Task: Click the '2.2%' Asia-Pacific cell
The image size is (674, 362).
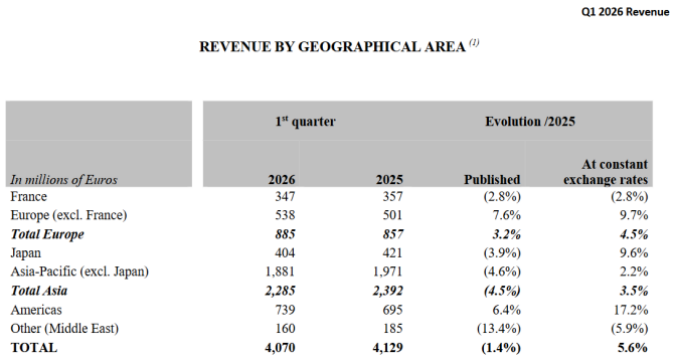Action: 634,271
